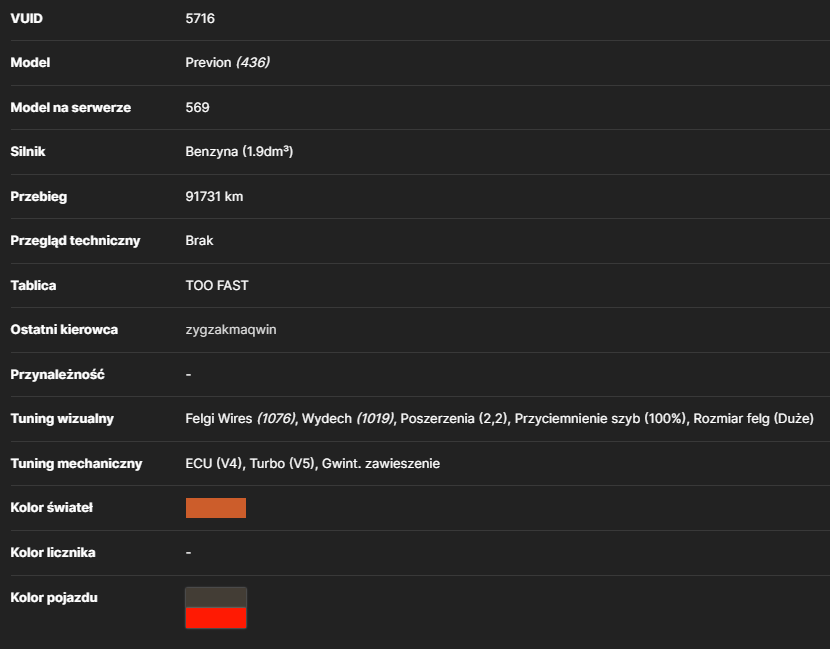
Task: Click the orange Kolor świateł swatch
Action: [x=215, y=508]
